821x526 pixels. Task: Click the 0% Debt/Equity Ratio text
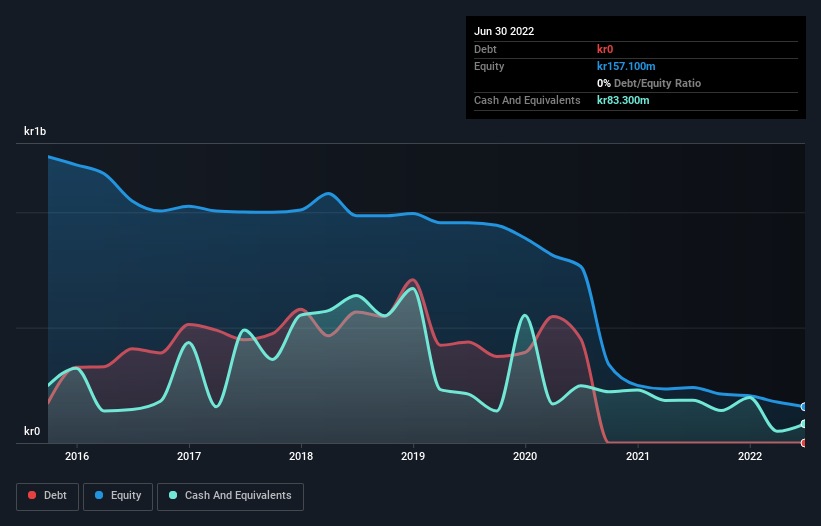tap(649, 83)
